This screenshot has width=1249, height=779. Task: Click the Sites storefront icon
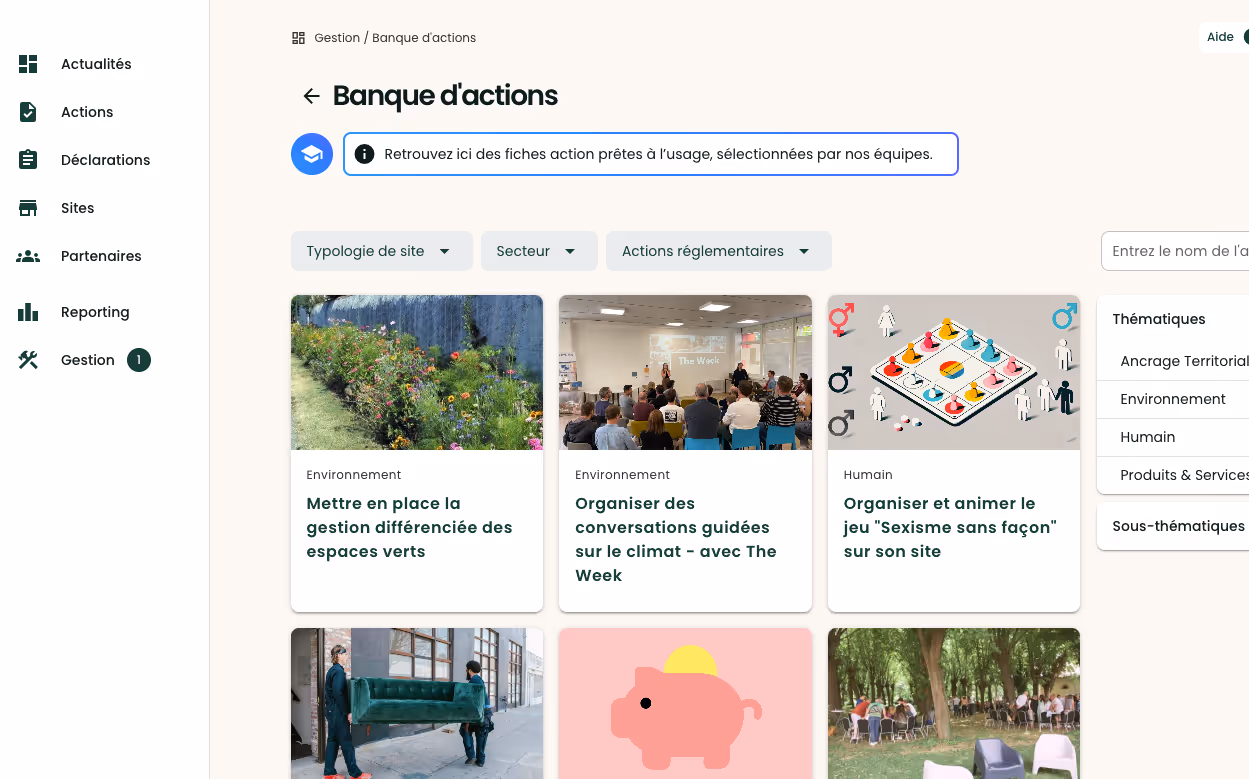28,208
